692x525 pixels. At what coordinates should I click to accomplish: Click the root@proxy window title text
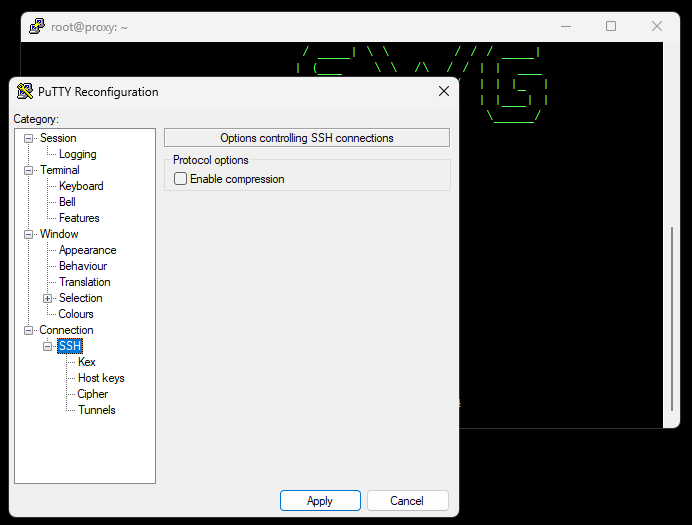coord(89,27)
